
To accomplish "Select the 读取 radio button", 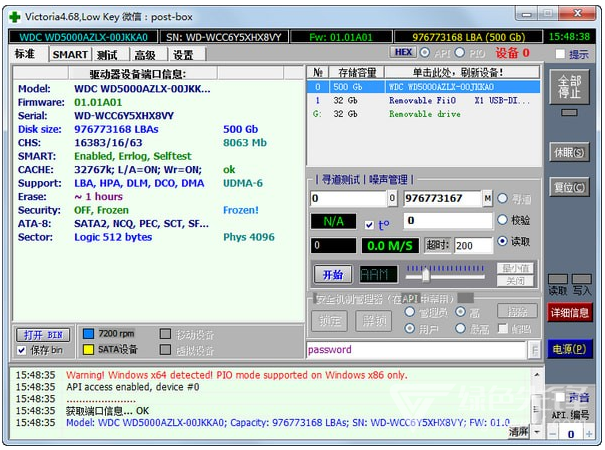I will pyautogui.click(x=502, y=241).
